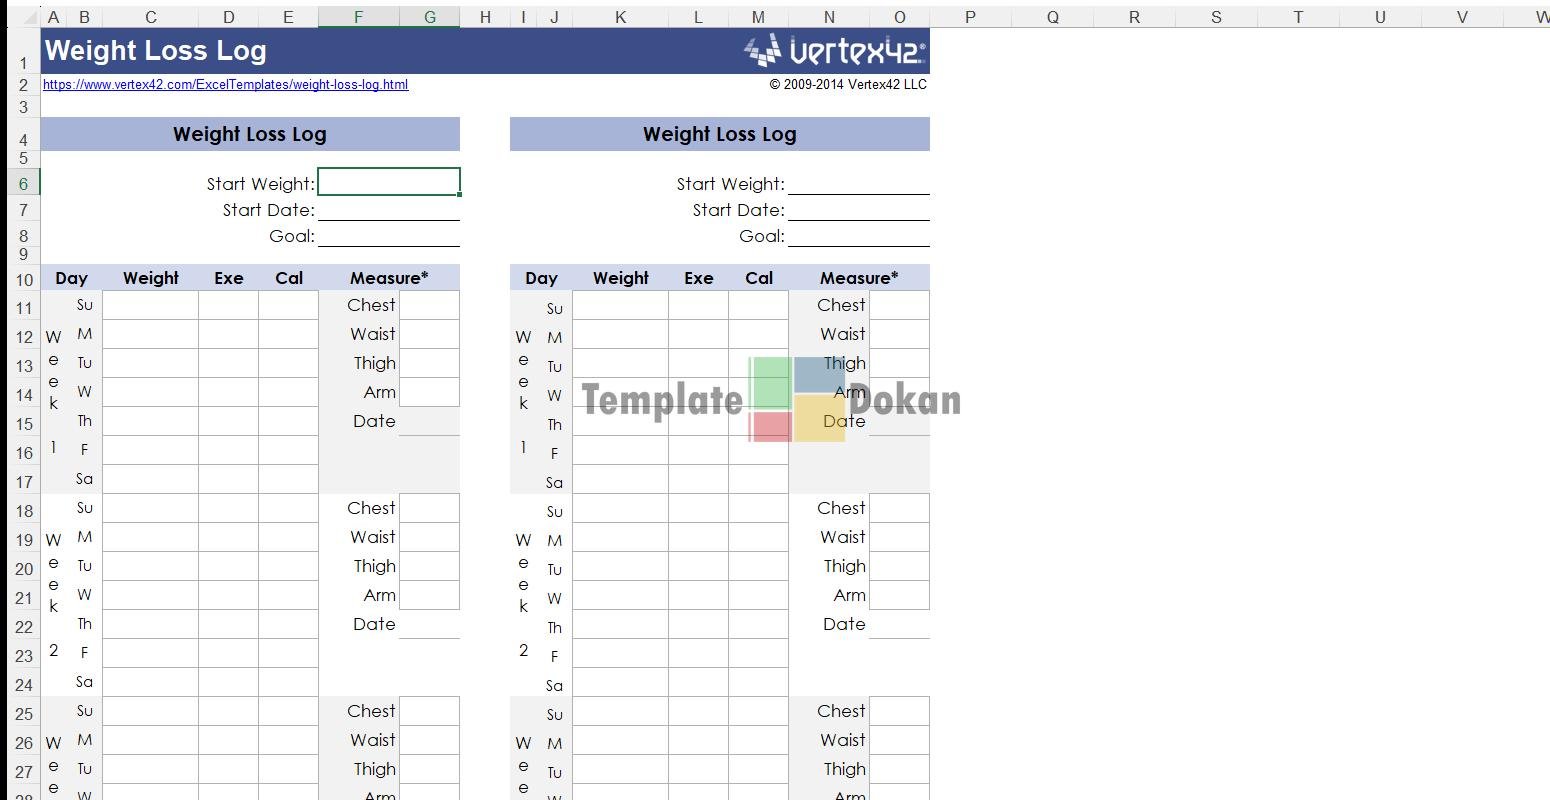Click the column K header
The height and width of the screenshot is (800, 1550).
tap(620, 17)
